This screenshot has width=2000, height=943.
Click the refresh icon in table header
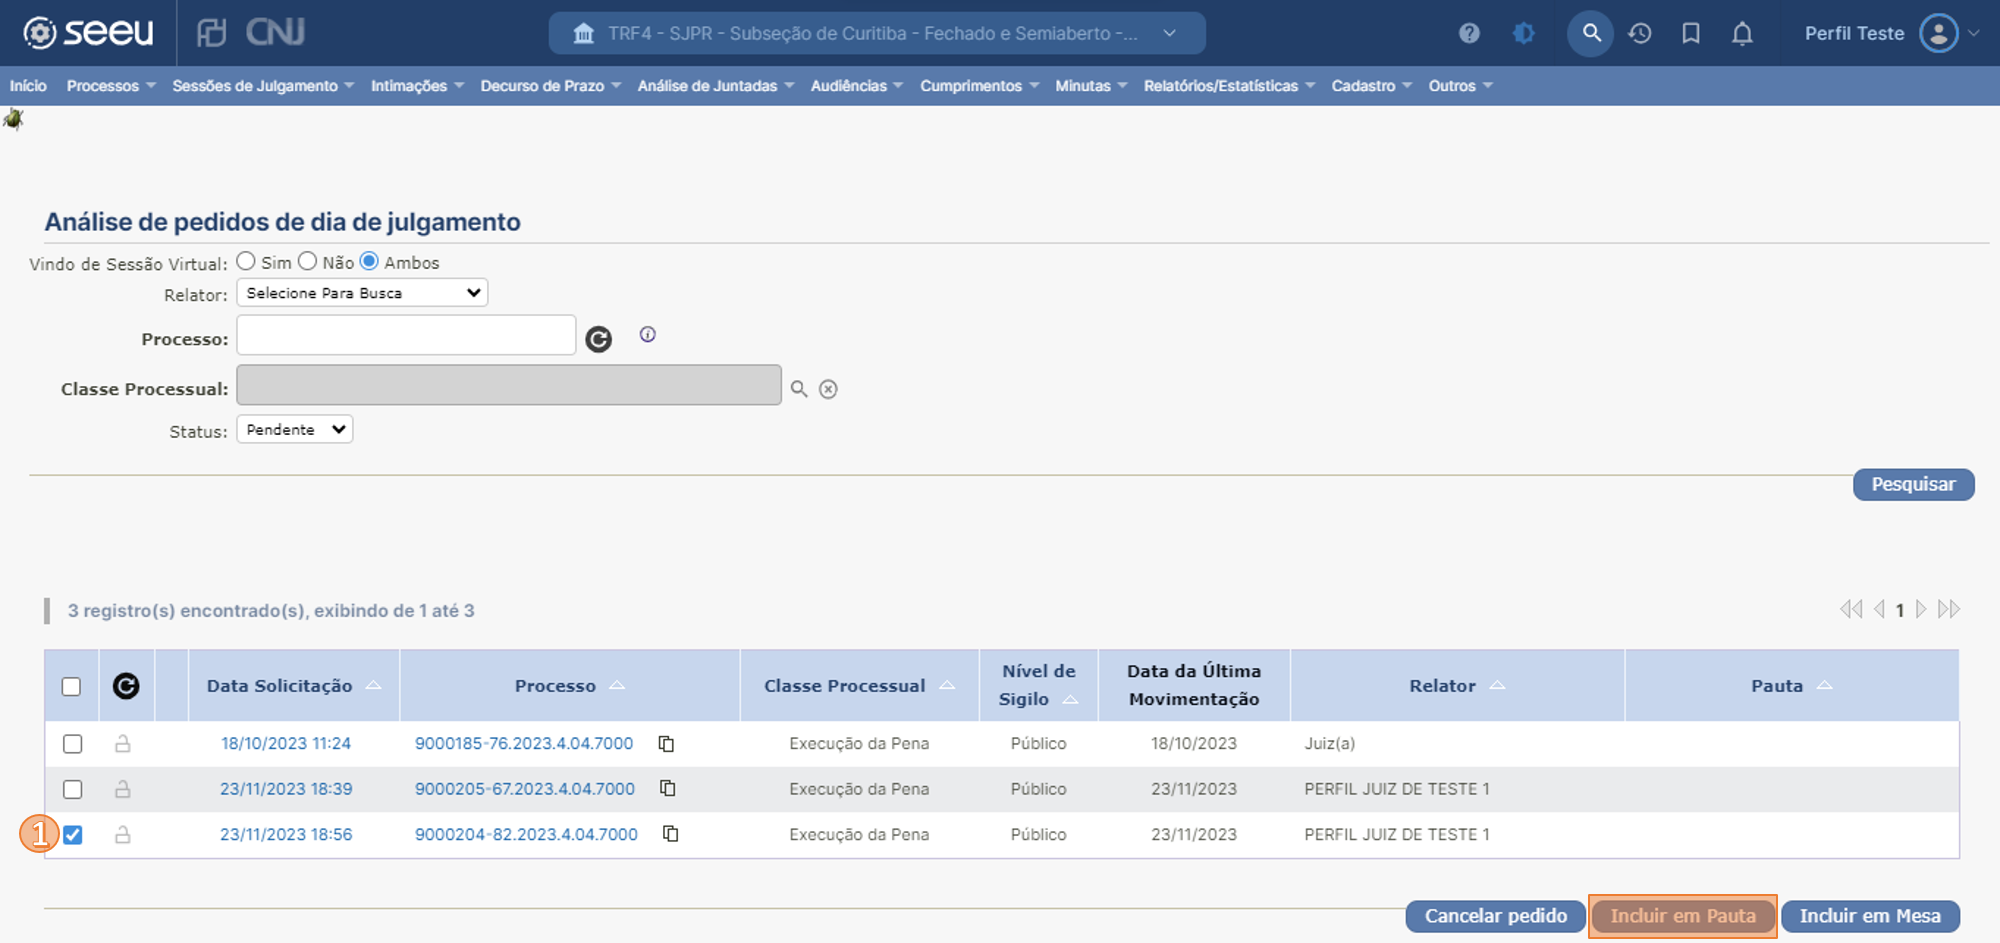pos(126,686)
